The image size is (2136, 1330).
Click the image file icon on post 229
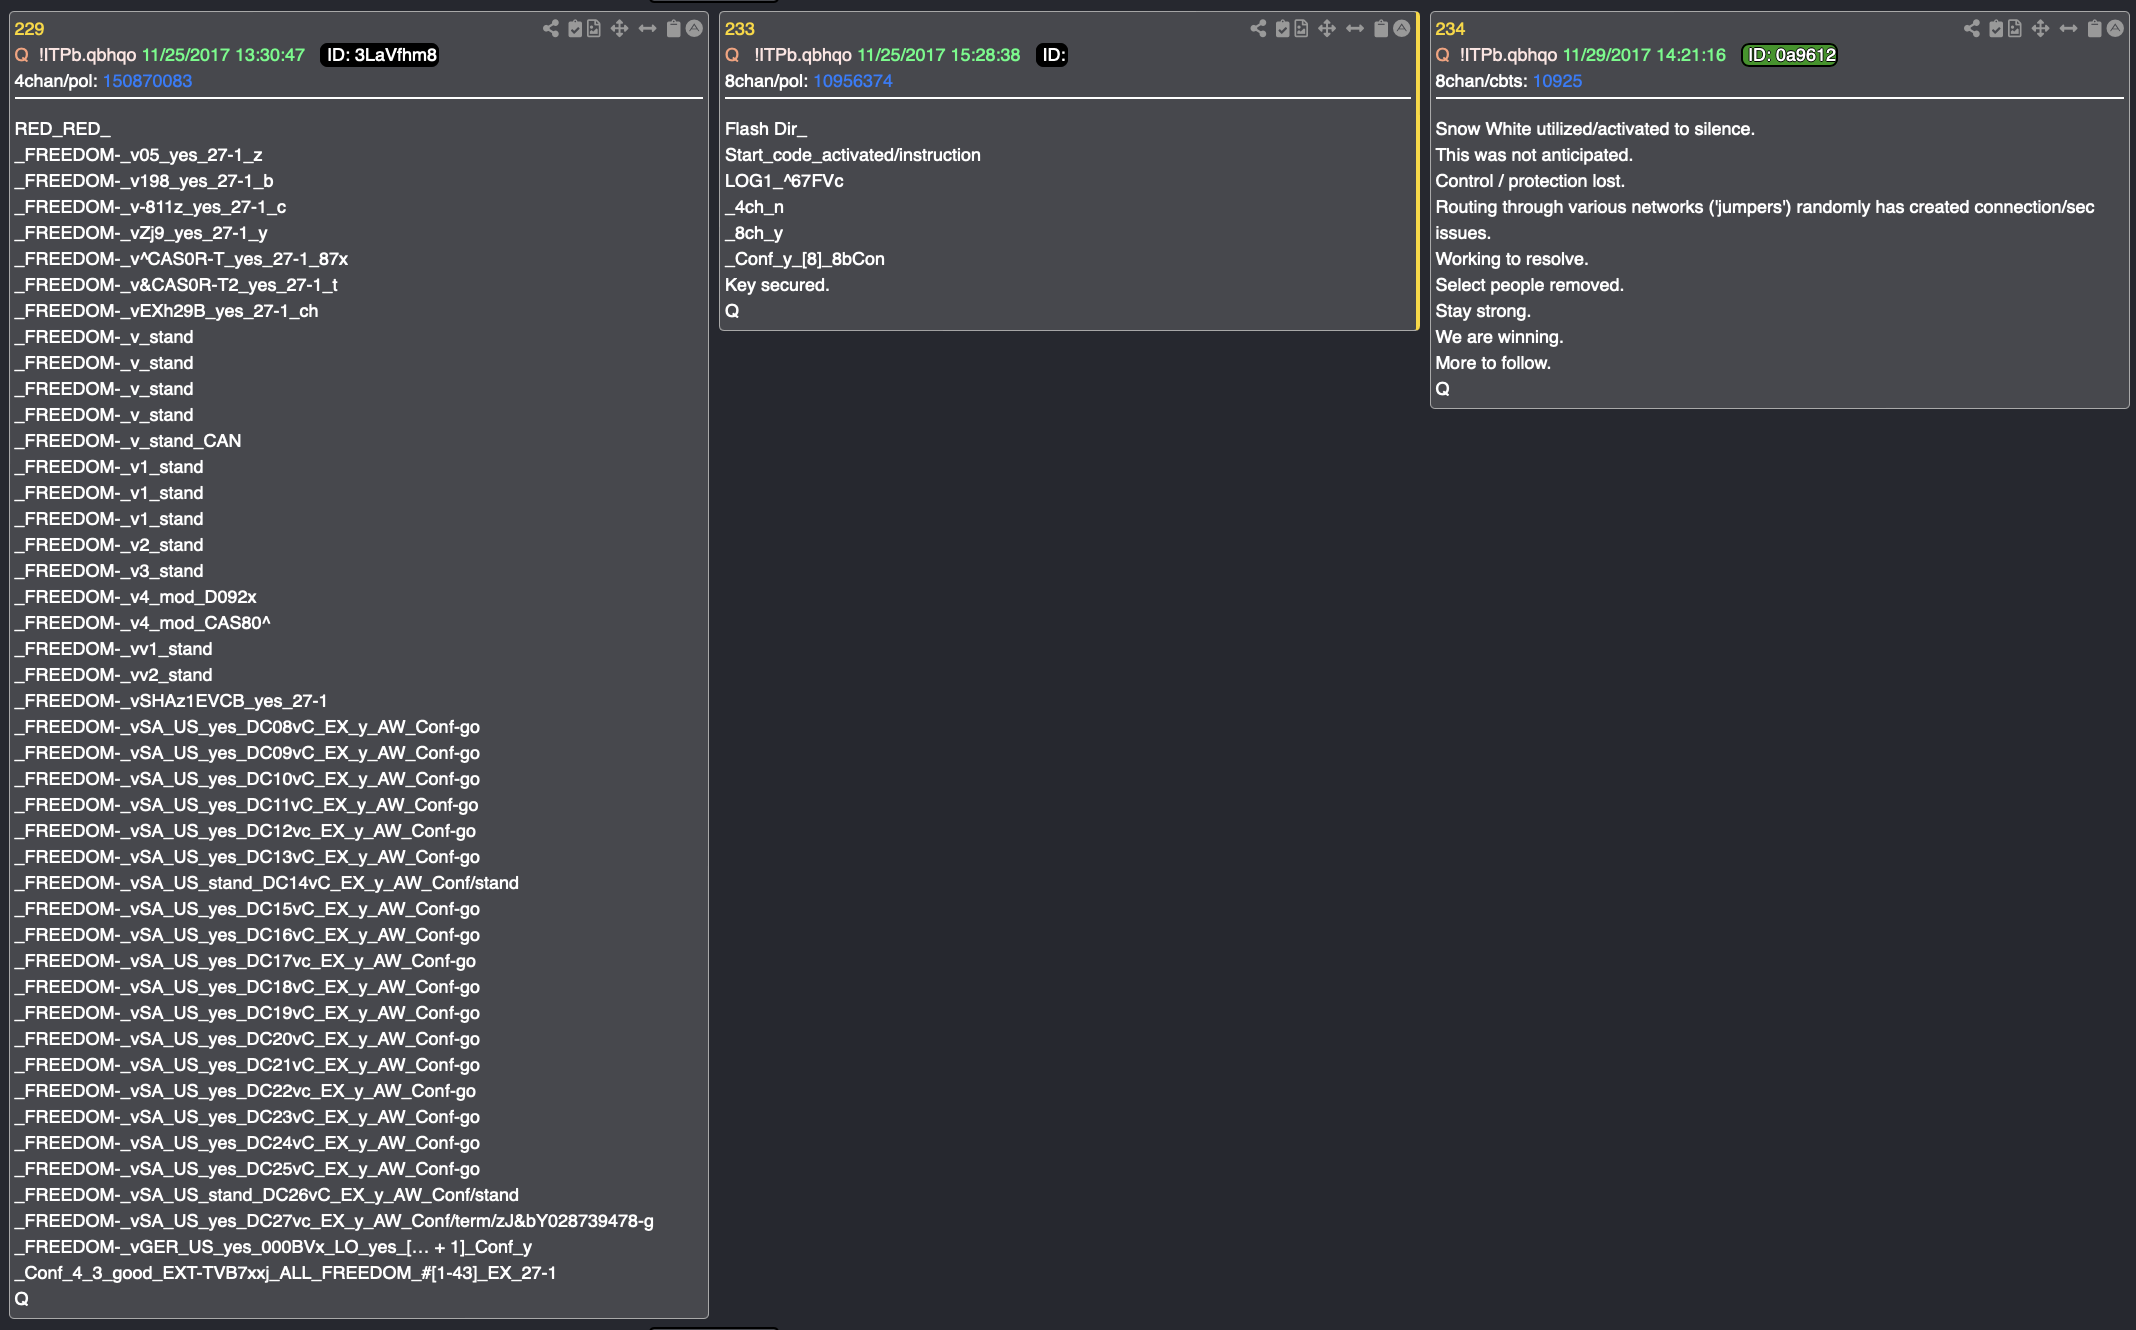pyautogui.click(x=594, y=28)
